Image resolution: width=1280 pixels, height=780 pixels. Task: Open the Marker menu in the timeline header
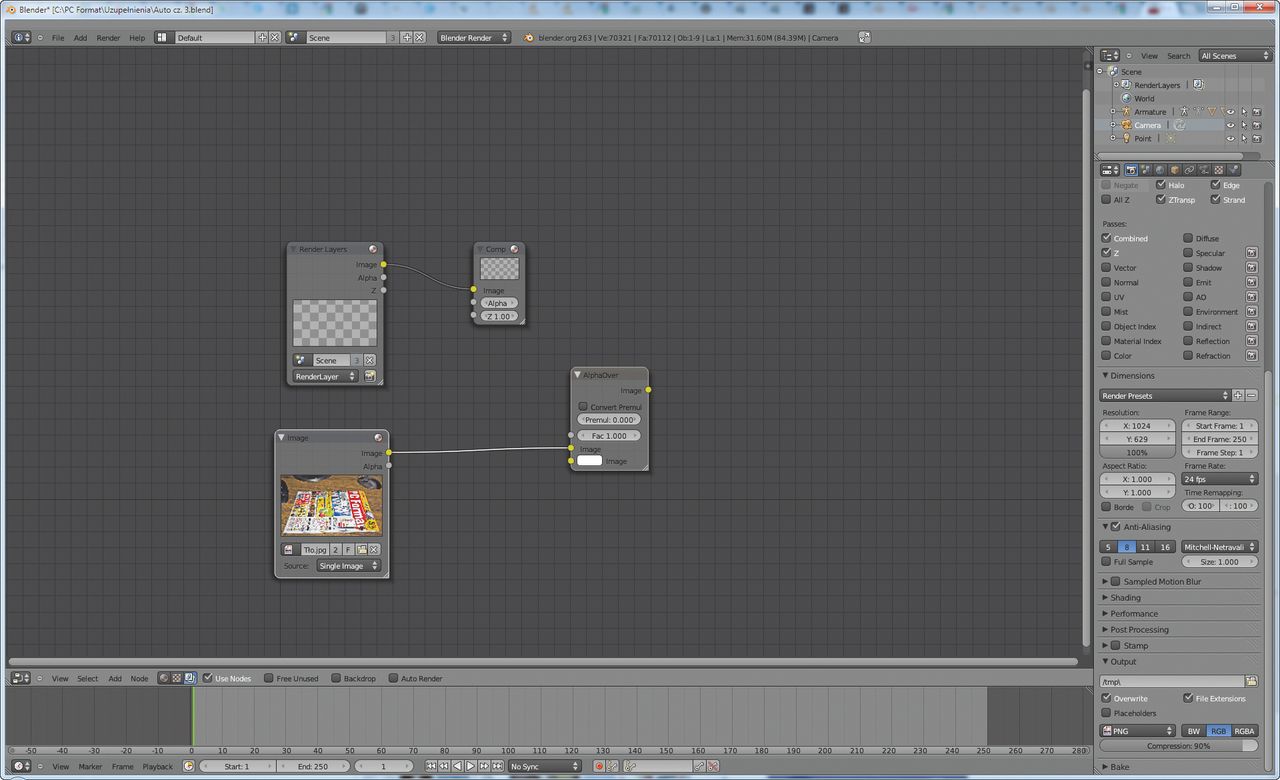90,766
